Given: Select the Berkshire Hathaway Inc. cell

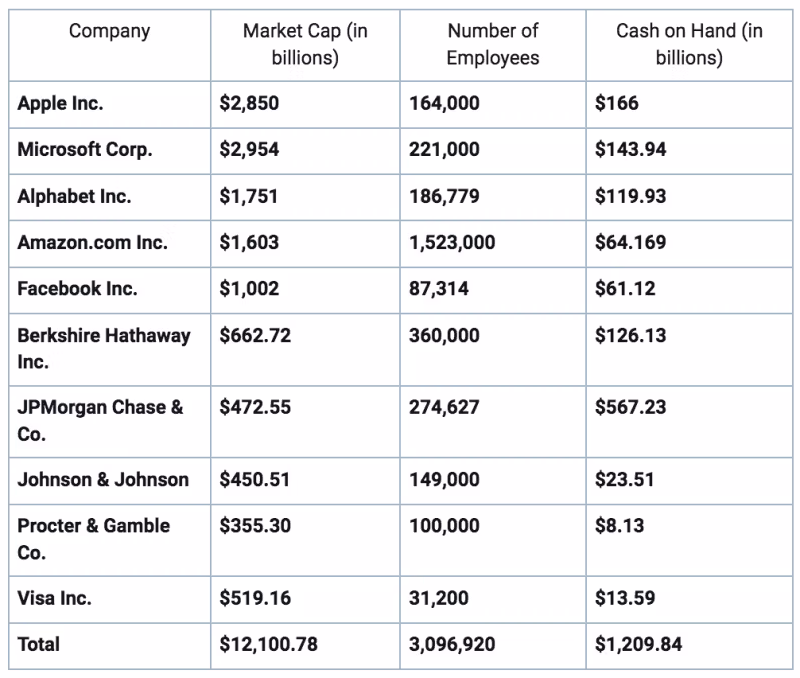Looking at the screenshot, I should (x=103, y=348).
